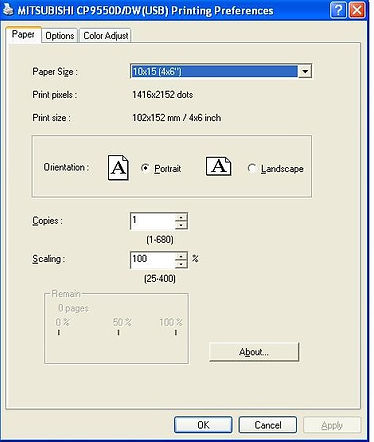Switch to the Options tab
This screenshot has height=442, width=374.
[x=60, y=36]
